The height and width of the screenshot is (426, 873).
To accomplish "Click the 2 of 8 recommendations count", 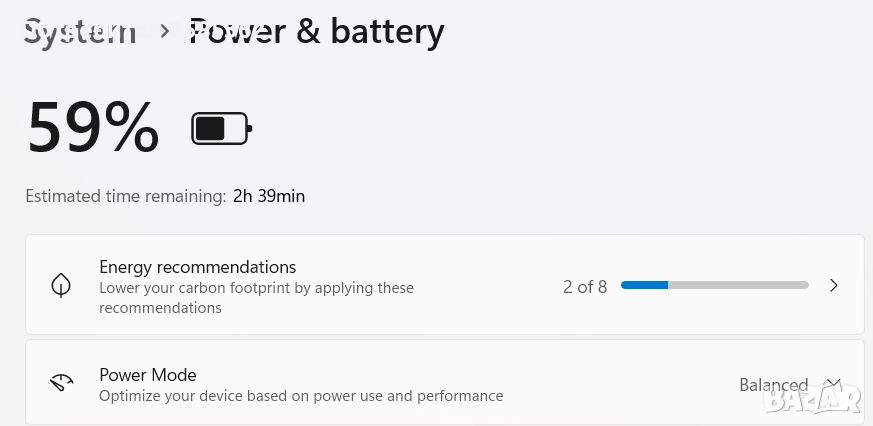I will pos(585,287).
